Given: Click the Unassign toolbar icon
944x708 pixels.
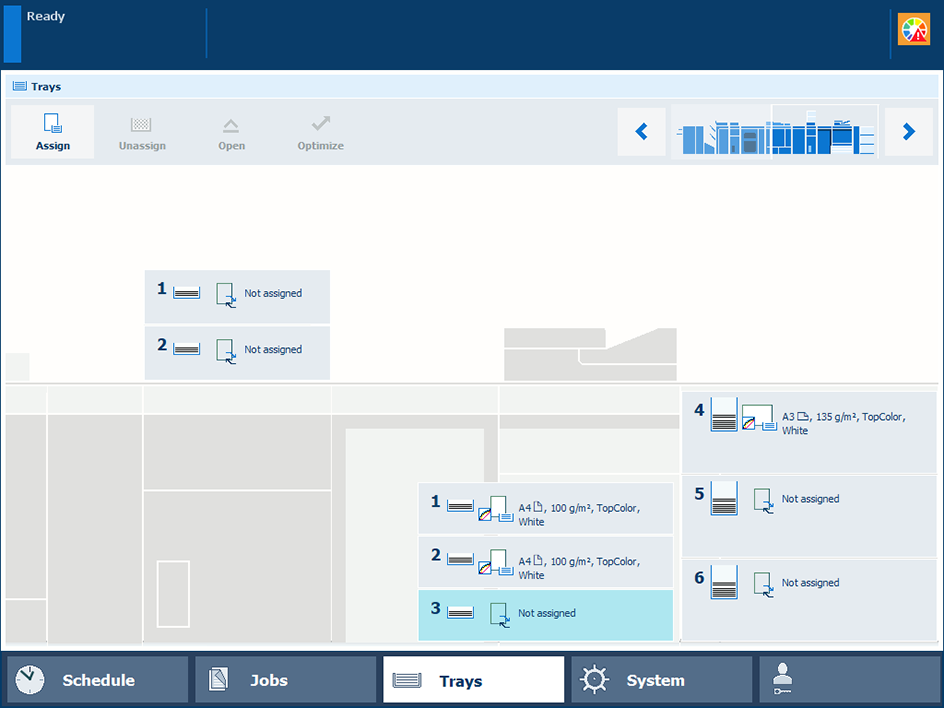Looking at the screenshot, I should (142, 126).
